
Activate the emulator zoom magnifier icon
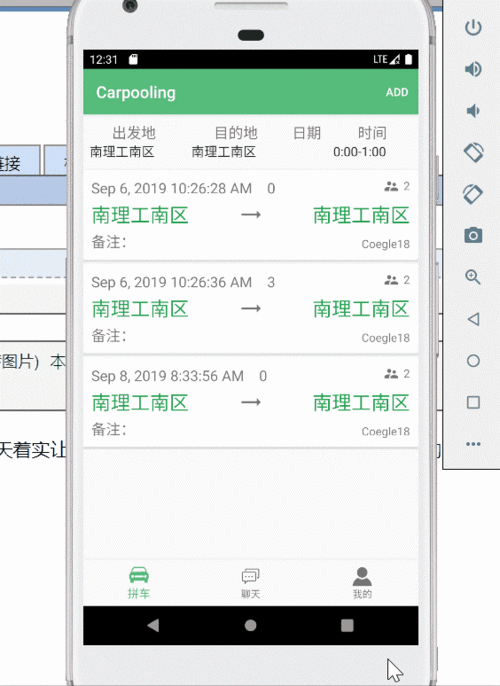pos(473,277)
